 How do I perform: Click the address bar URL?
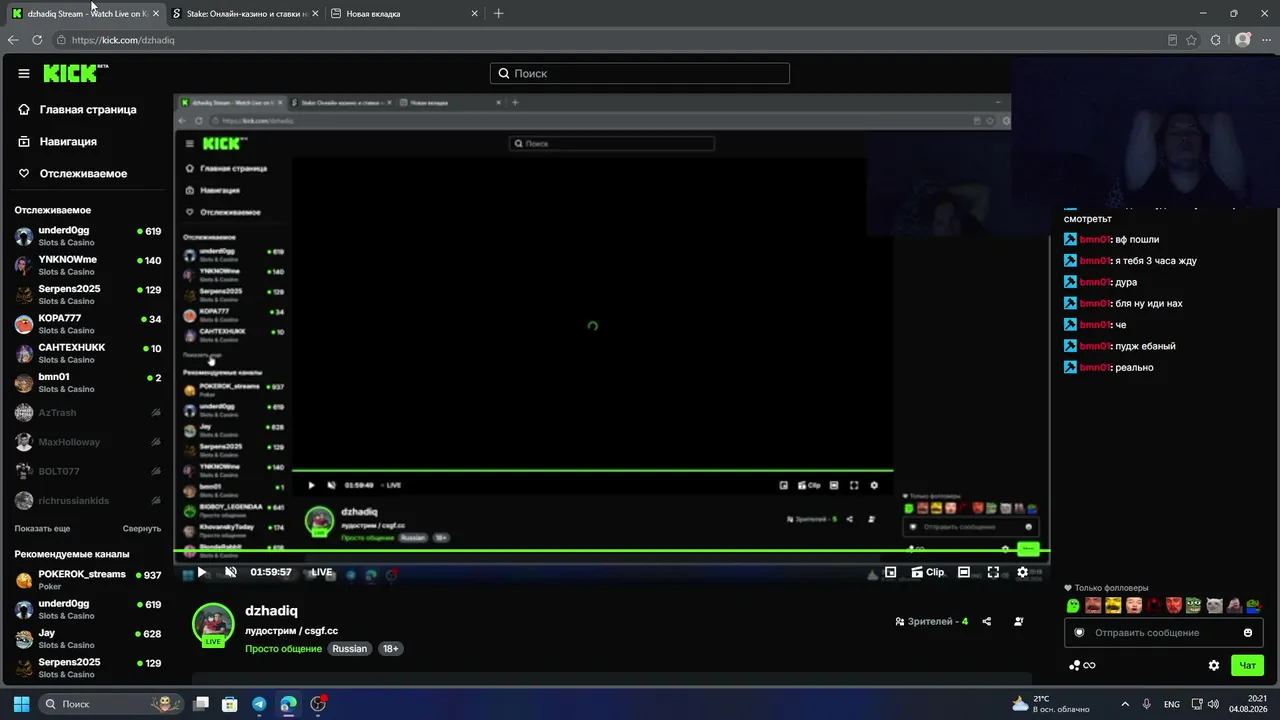(123, 40)
